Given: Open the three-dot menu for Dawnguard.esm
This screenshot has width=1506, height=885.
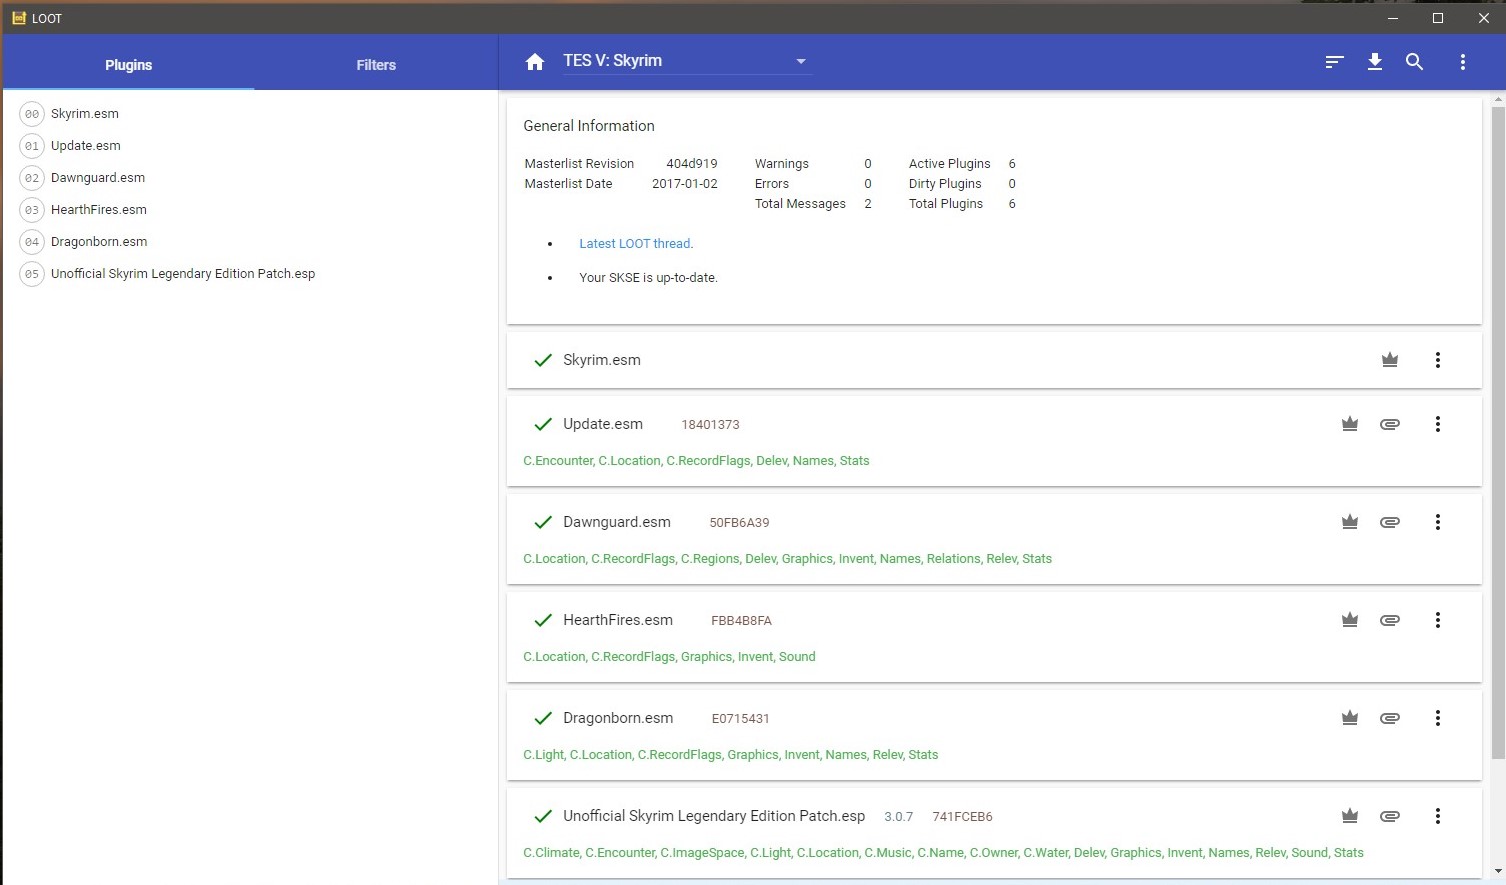Looking at the screenshot, I should [x=1438, y=522].
